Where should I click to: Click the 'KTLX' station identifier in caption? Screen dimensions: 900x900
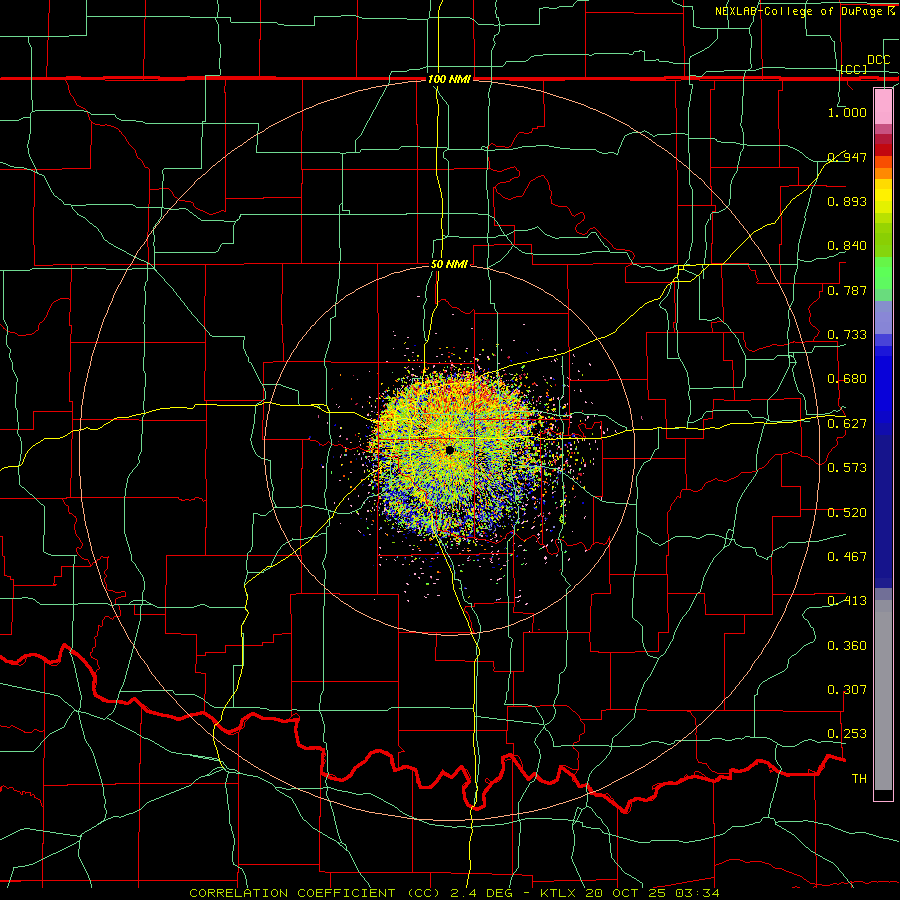point(557,893)
